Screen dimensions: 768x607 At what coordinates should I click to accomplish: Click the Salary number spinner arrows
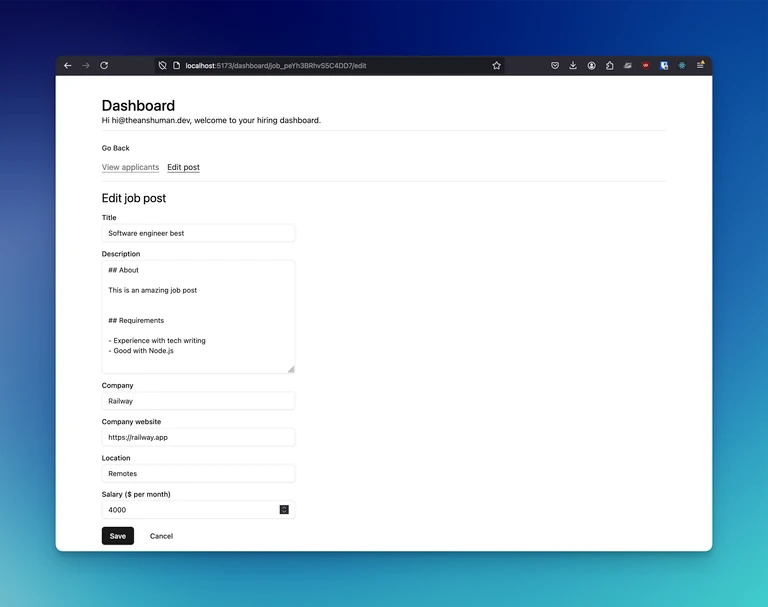(x=284, y=510)
